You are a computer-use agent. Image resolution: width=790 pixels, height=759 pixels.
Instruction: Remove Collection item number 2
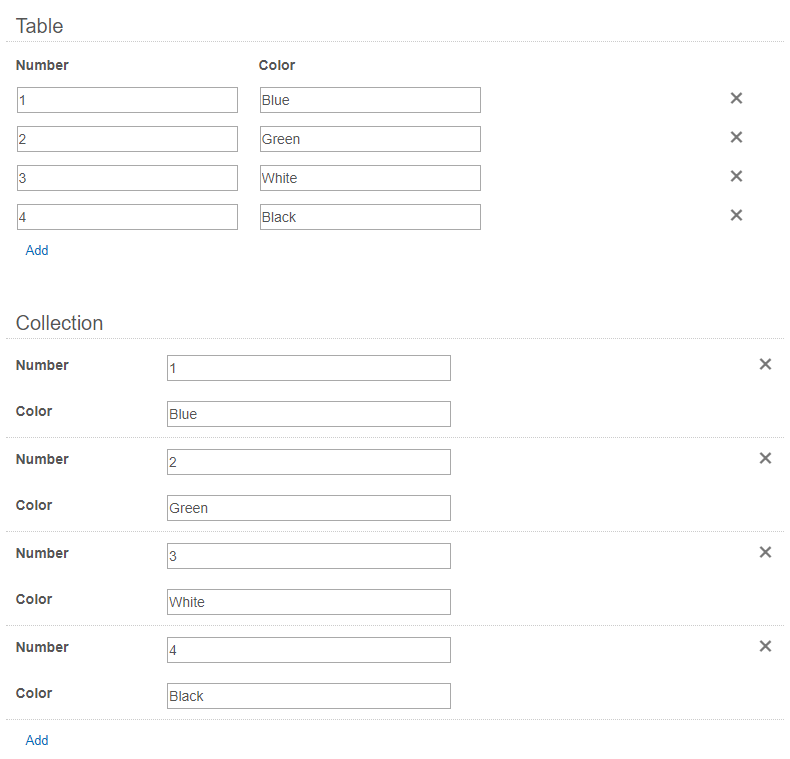click(765, 458)
